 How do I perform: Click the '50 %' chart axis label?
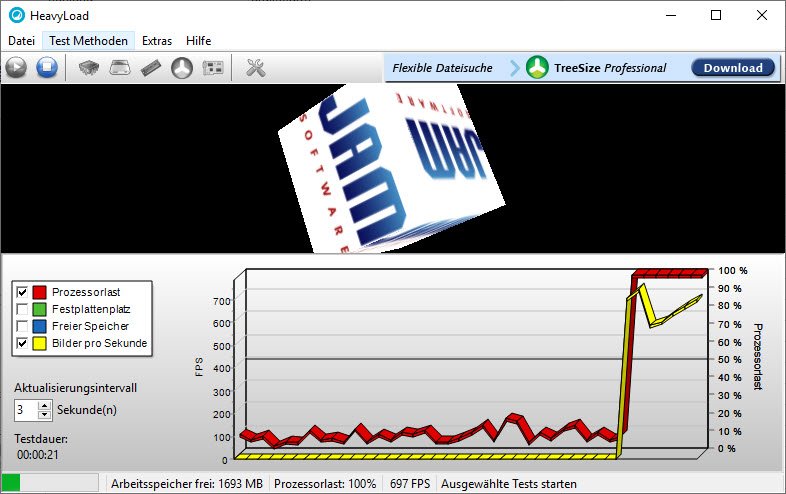tap(729, 360)
